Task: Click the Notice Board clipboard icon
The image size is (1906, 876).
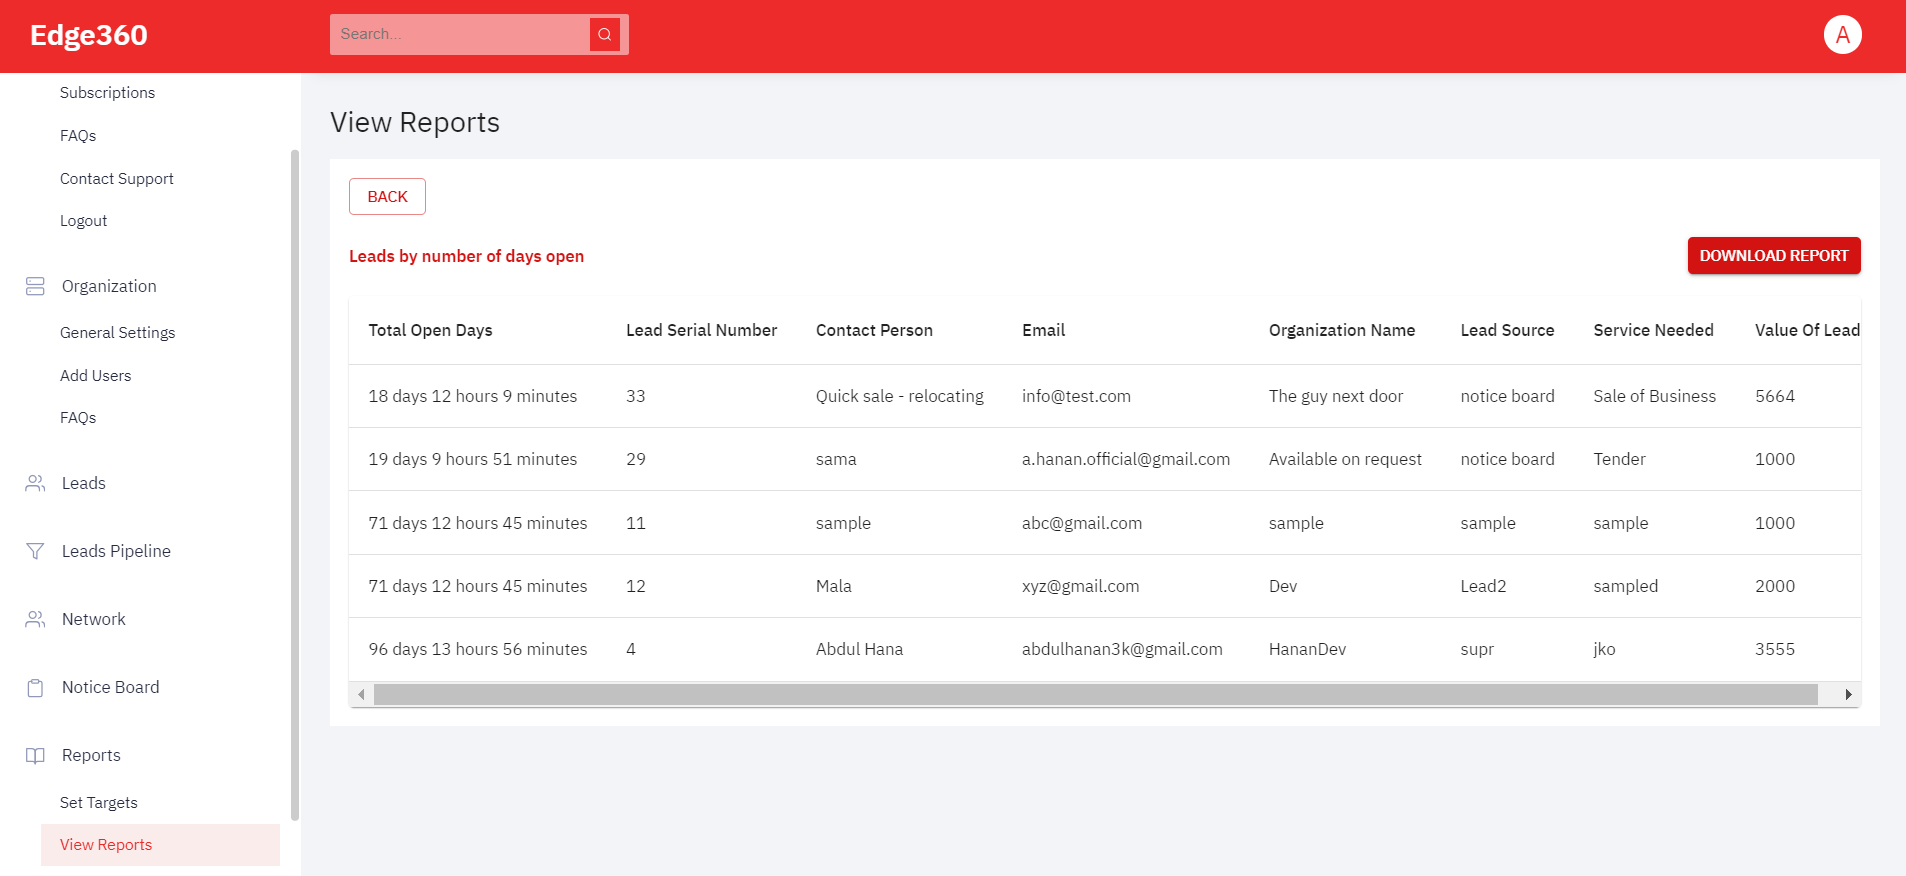Action: click(x=35, y=688)
